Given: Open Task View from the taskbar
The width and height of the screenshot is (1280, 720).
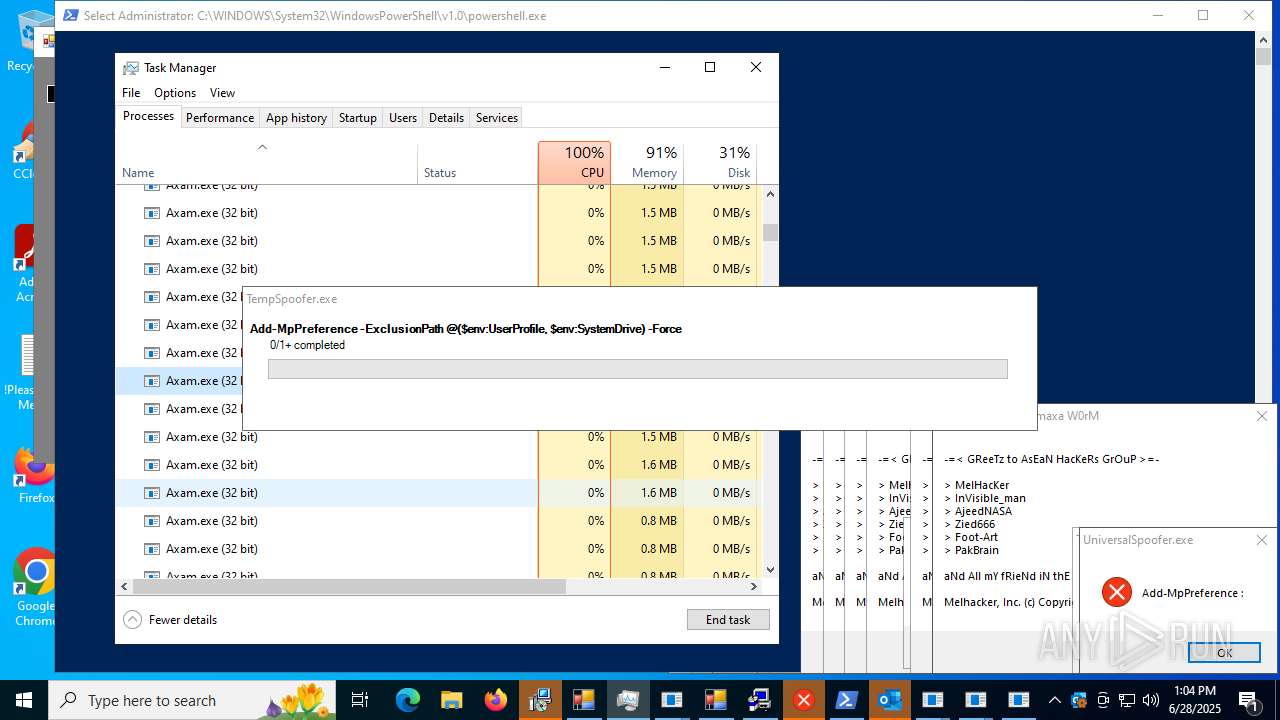Looking at the screenshot, I should 360,700.
